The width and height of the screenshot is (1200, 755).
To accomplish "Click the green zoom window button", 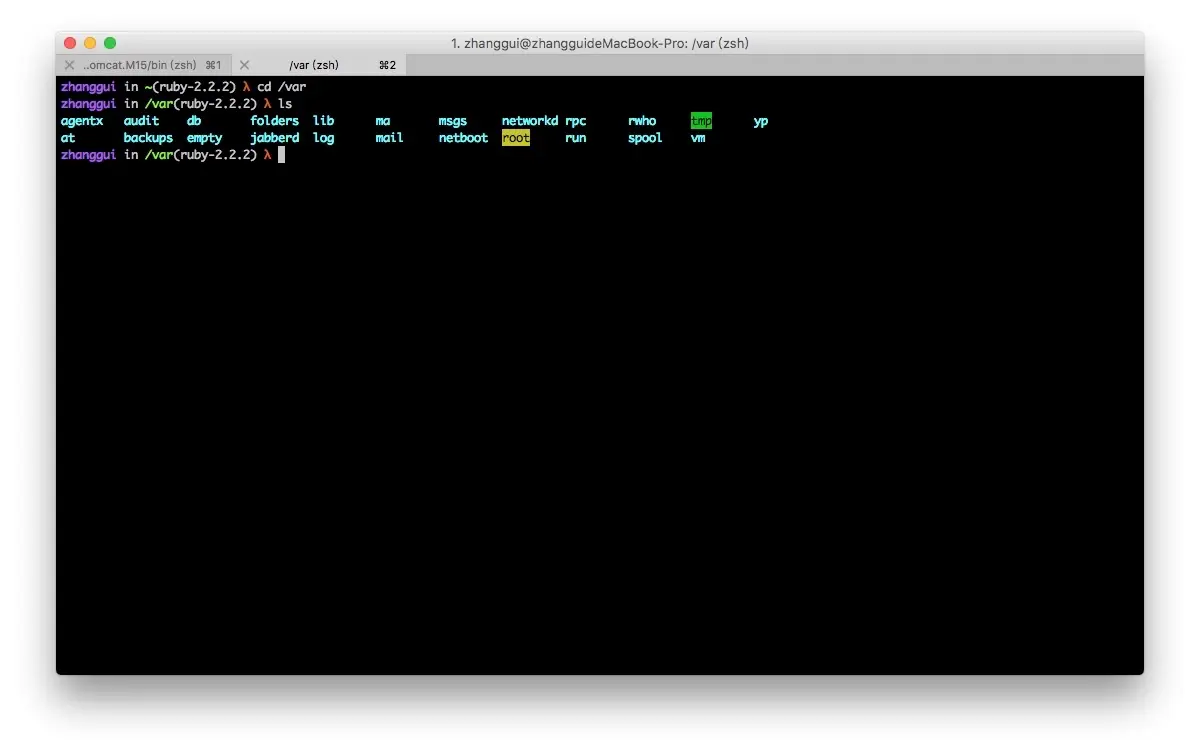I will (x=110, y=43).
